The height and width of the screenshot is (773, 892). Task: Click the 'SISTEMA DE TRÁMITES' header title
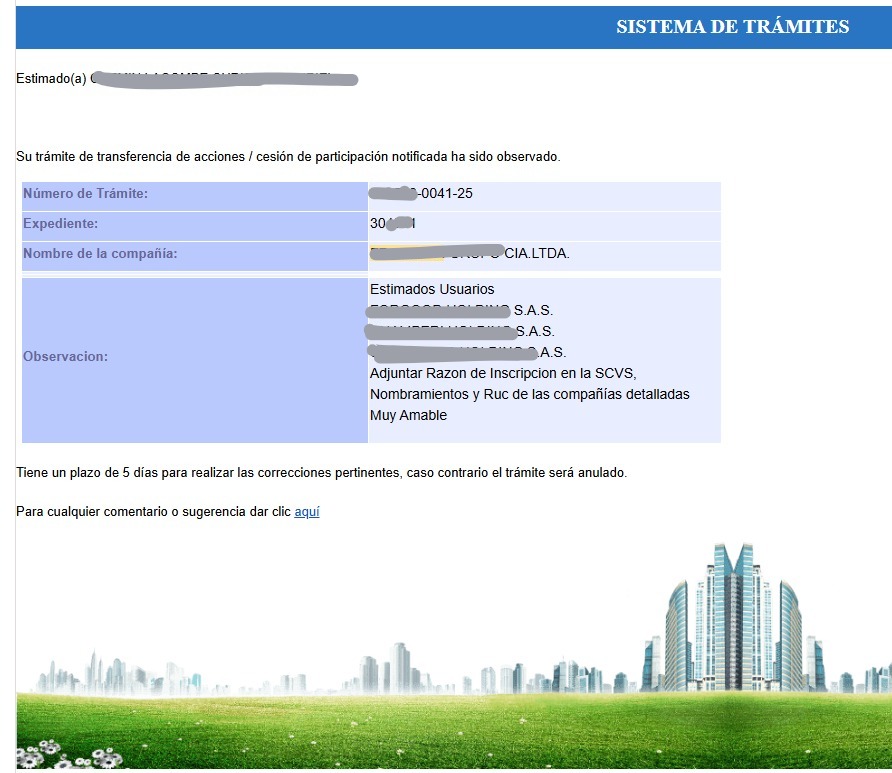click(x=732, y=27)
